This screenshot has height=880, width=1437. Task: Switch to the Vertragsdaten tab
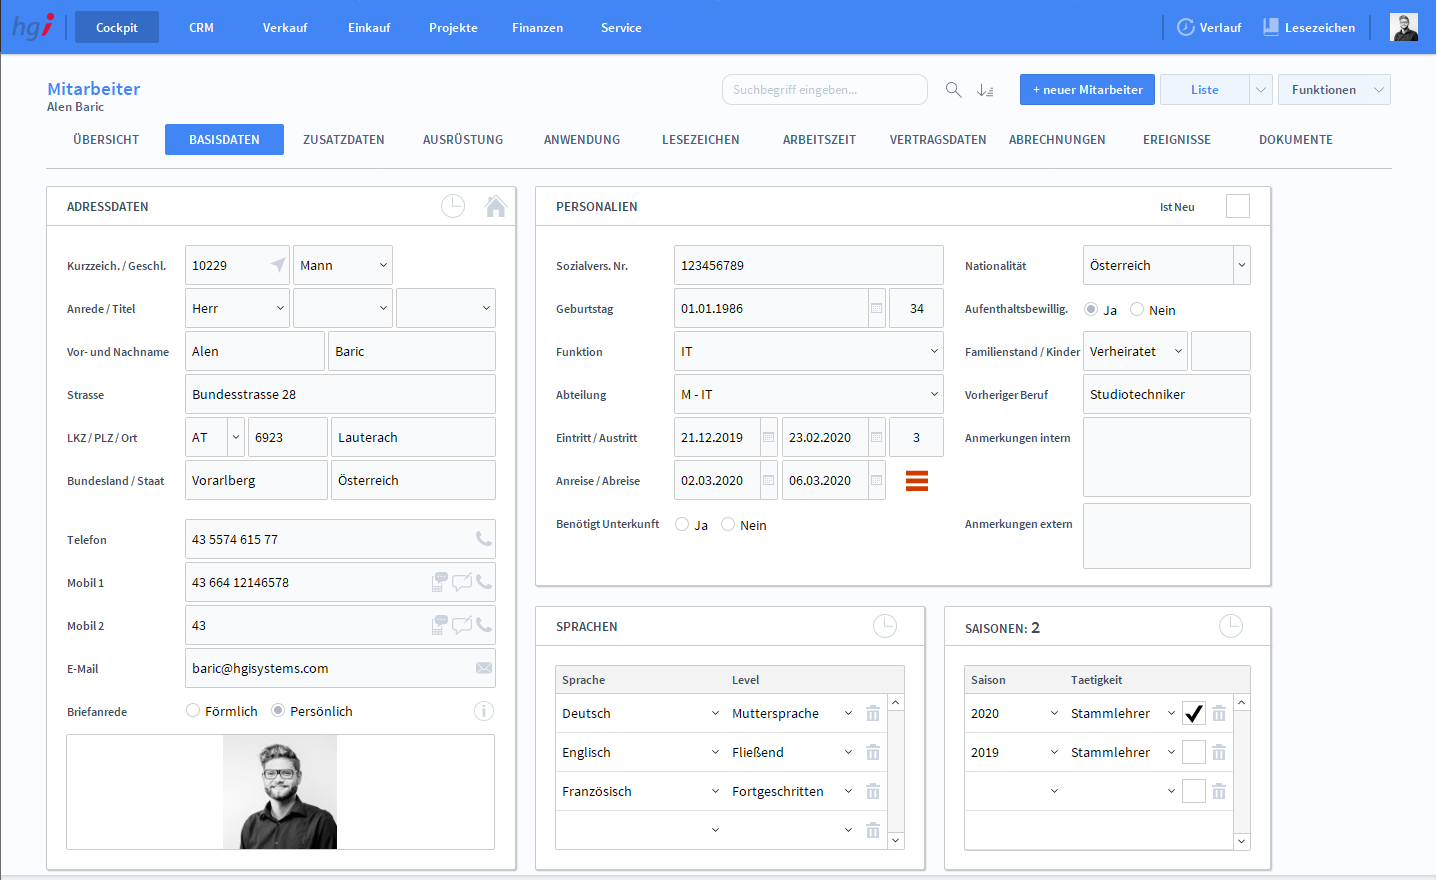click(x=937, y=140)
